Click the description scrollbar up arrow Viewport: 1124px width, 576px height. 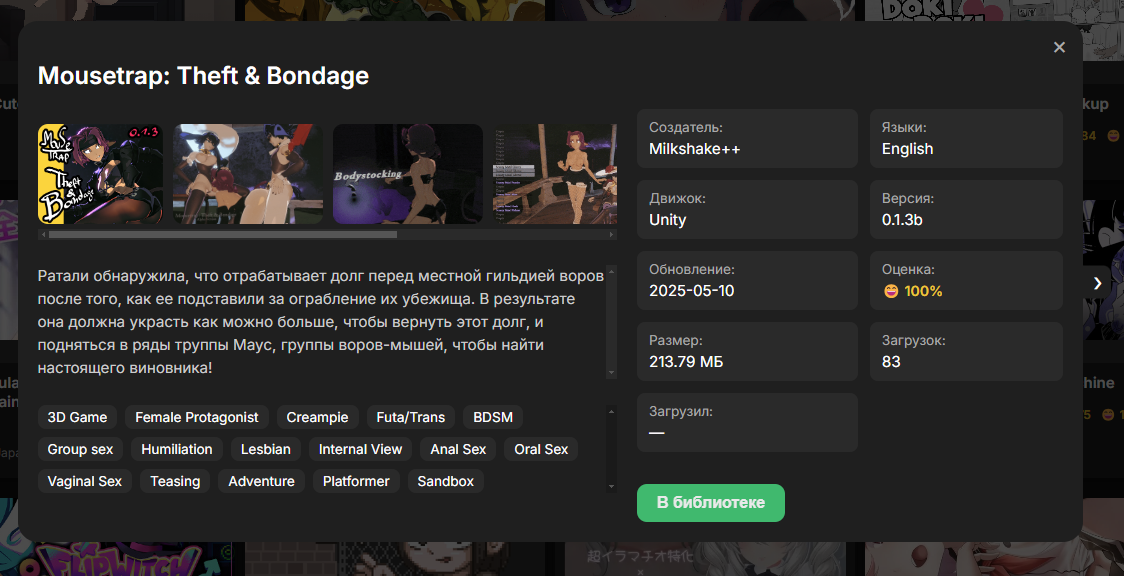pyautogui.click(x=611, y=271)
